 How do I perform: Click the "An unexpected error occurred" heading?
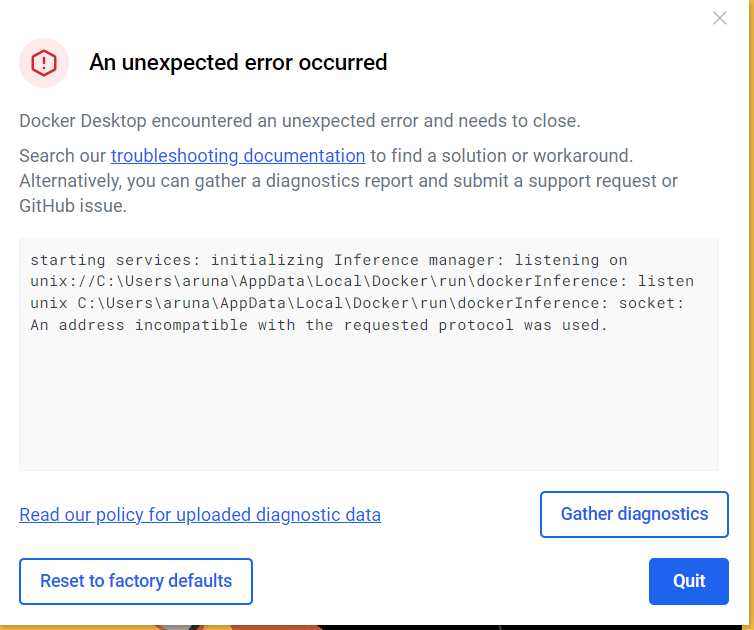[x=238, y=63]
